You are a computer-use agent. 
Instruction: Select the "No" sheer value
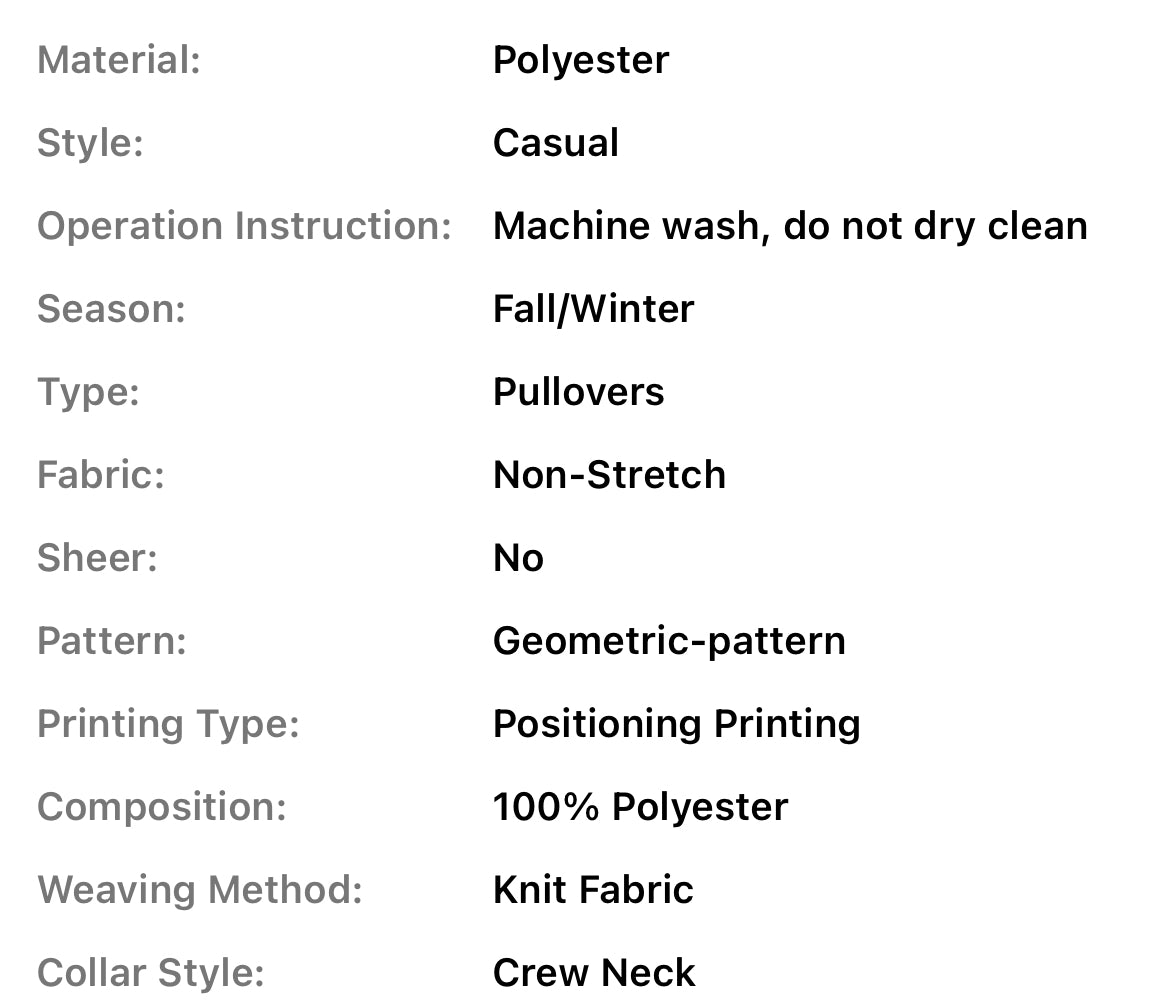tap(518, 558)
